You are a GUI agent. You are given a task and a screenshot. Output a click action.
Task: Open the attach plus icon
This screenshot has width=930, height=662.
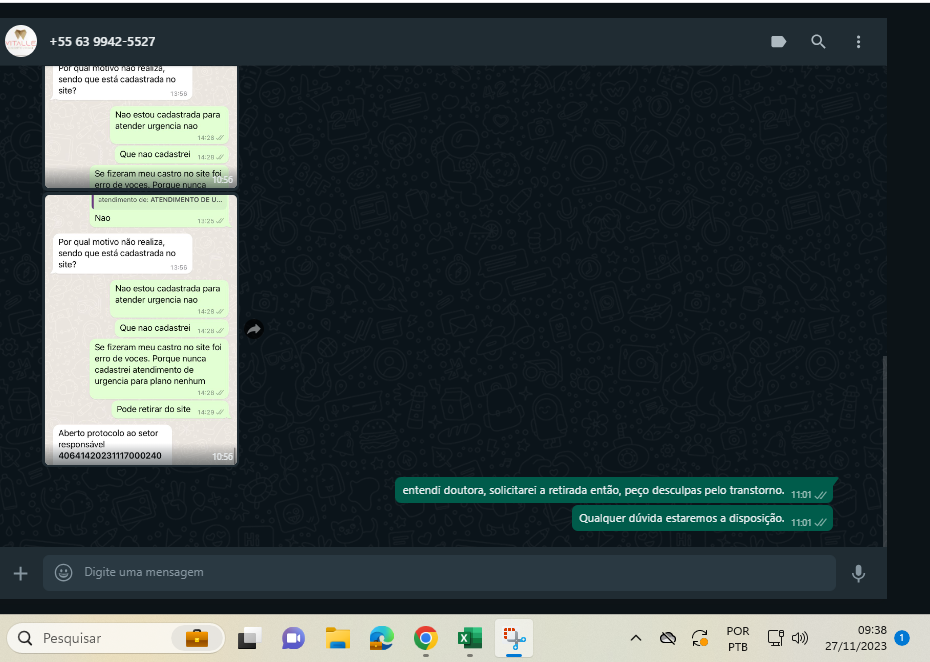pyautogui.click(x=20, y=573)
